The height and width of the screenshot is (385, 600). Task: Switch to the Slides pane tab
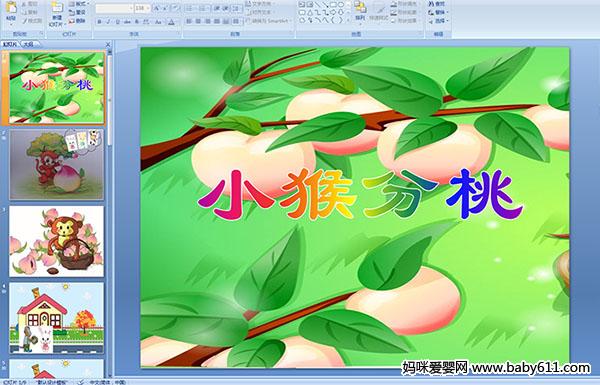point(10,44)
